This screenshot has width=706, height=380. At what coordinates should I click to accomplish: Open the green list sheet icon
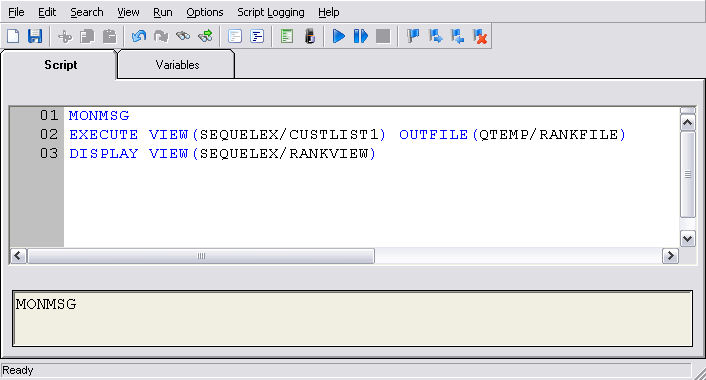tap(286, 36)
